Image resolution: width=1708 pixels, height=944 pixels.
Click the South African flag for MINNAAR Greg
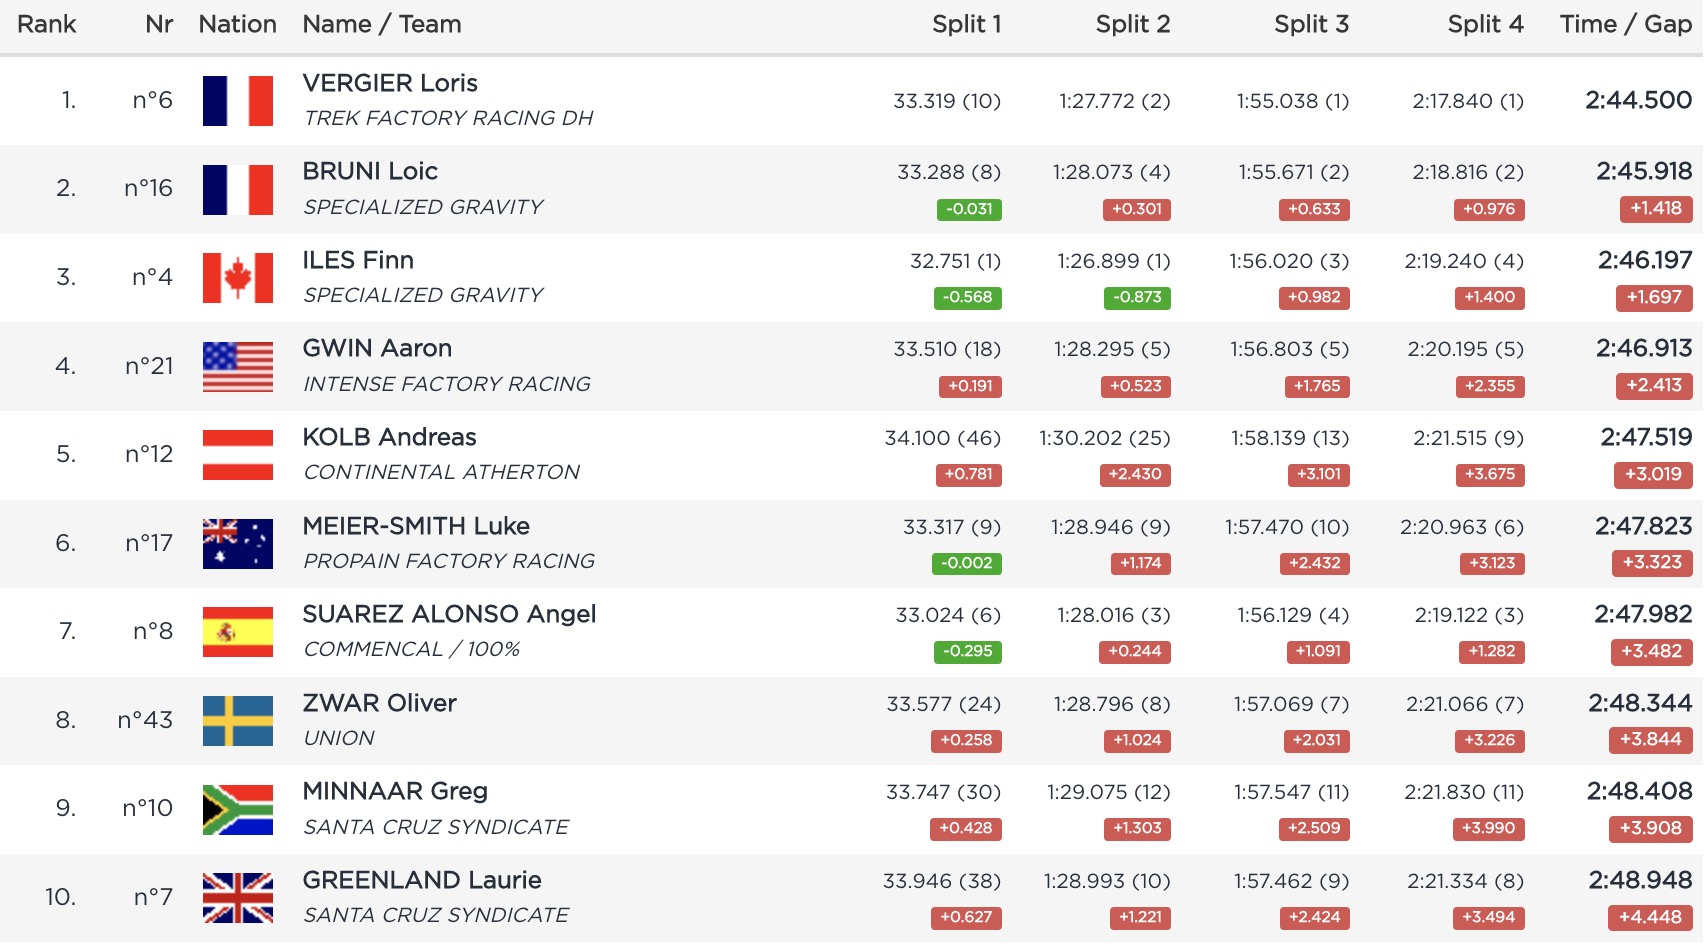point(237,809)
